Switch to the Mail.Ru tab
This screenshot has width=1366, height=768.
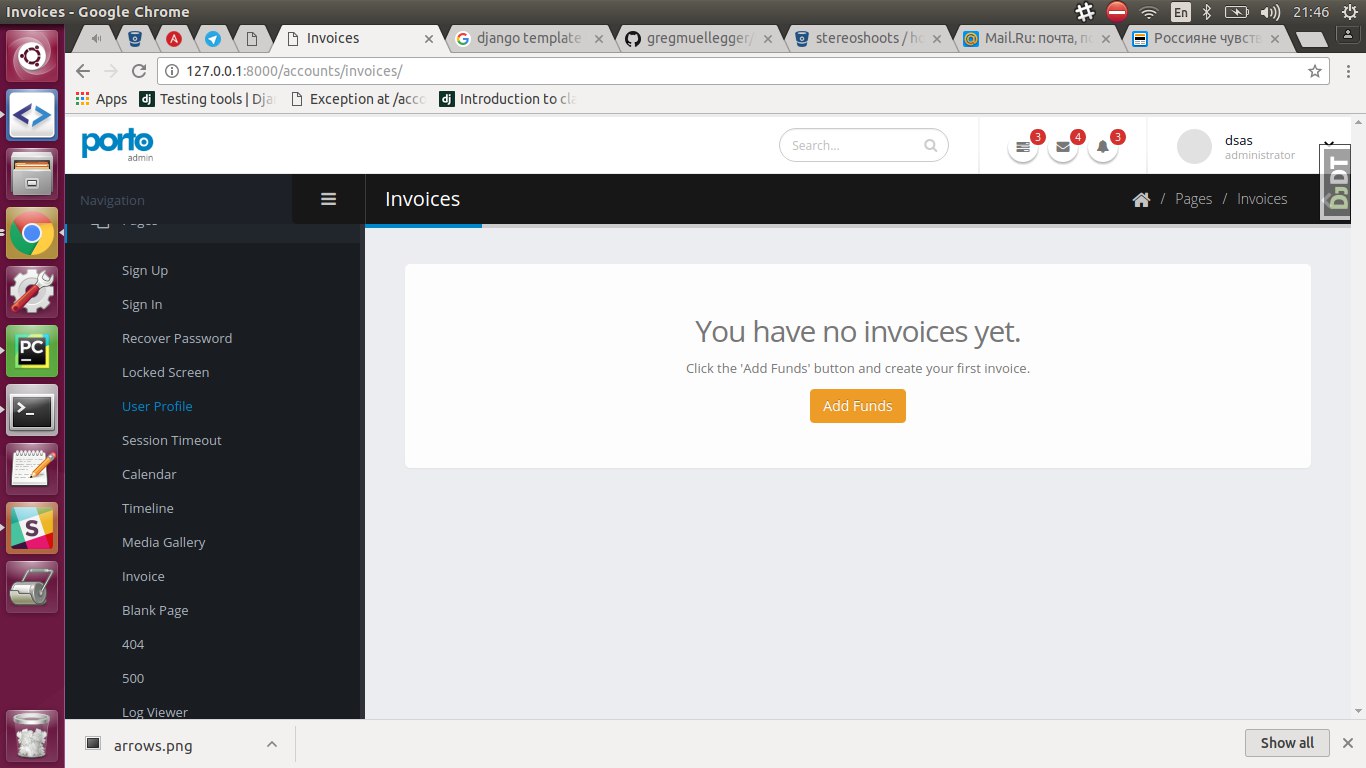click(1036, 39)
